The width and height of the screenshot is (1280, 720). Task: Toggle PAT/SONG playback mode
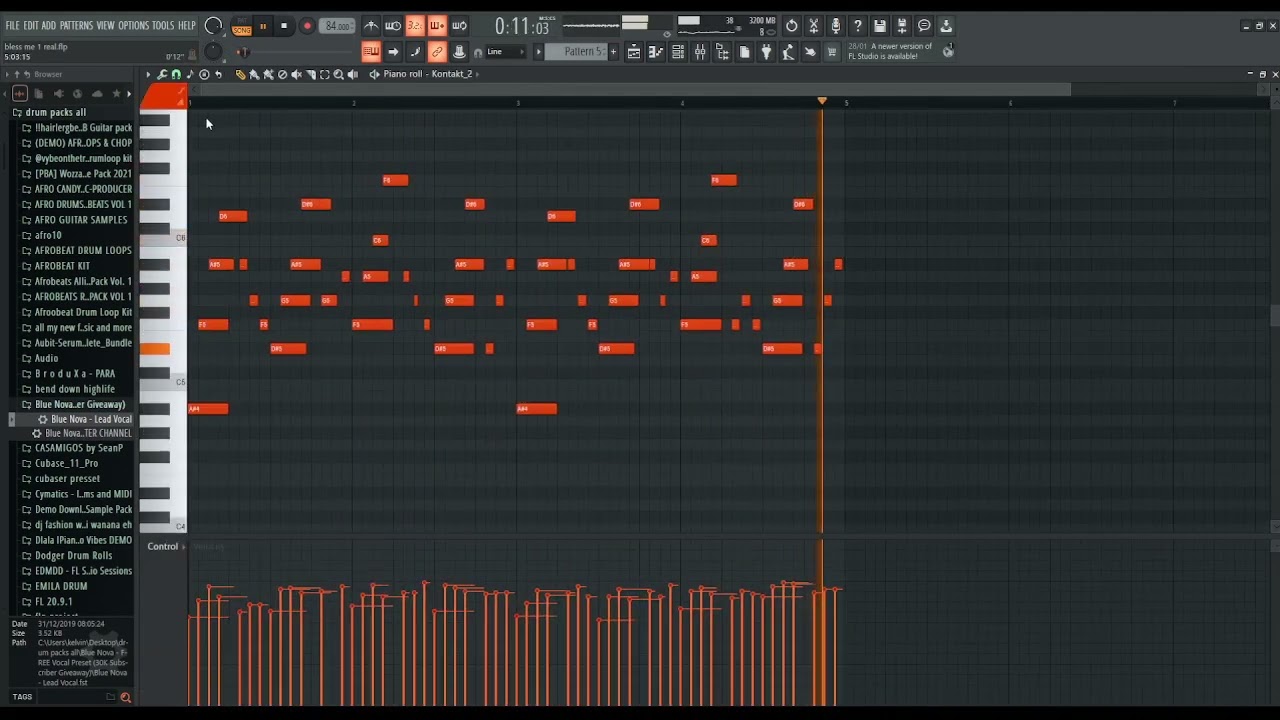click(x=242, y=27)
